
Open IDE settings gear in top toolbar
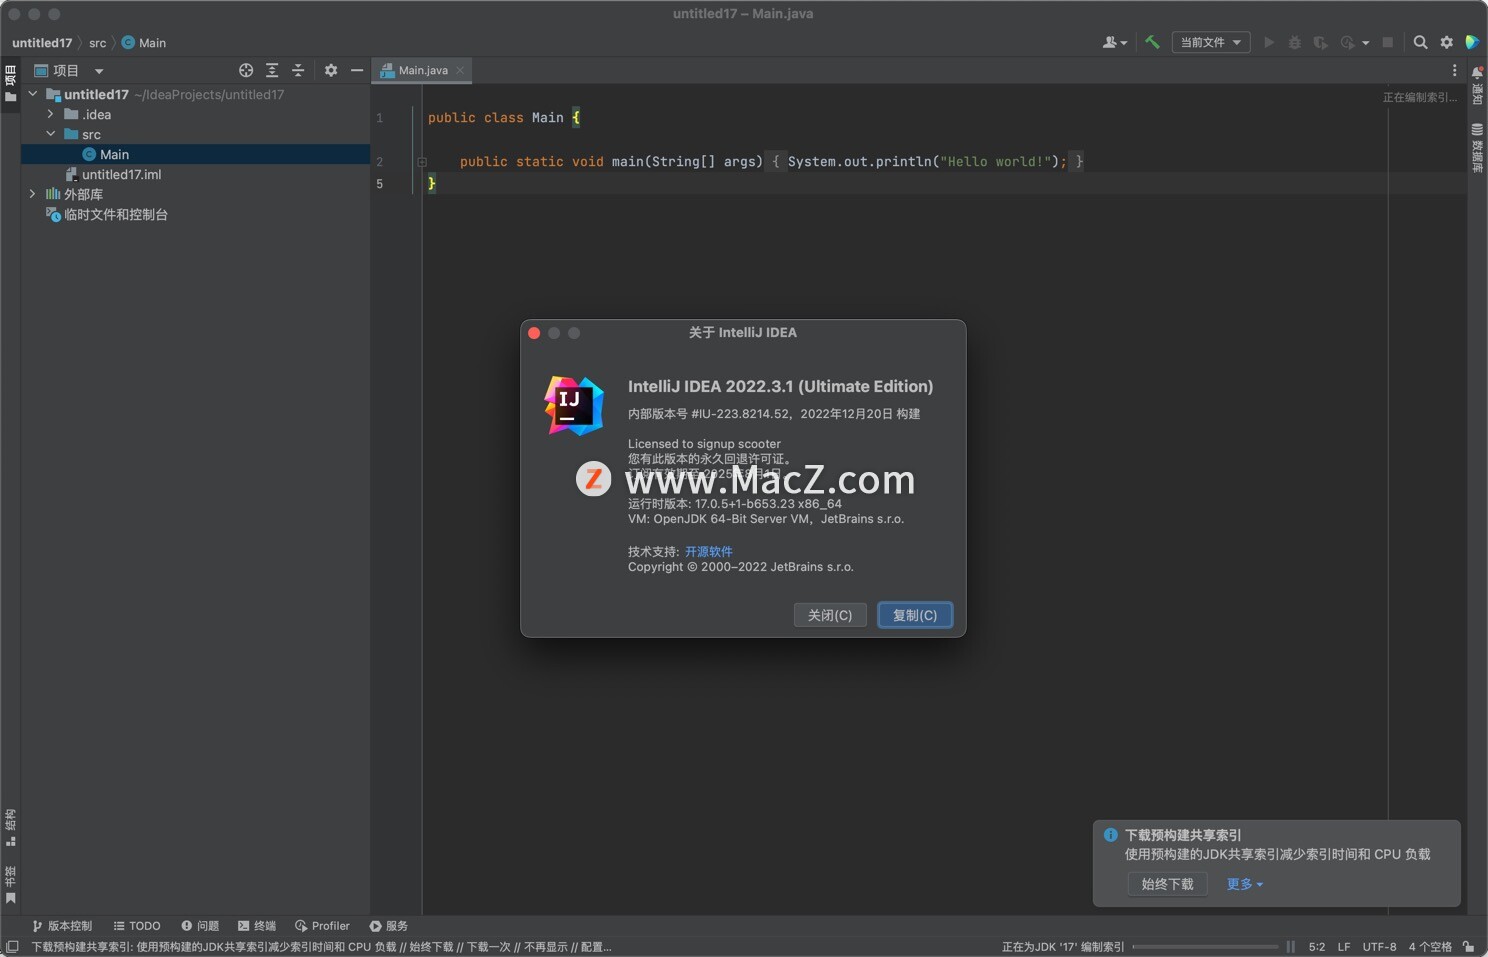click(1446, 42)
